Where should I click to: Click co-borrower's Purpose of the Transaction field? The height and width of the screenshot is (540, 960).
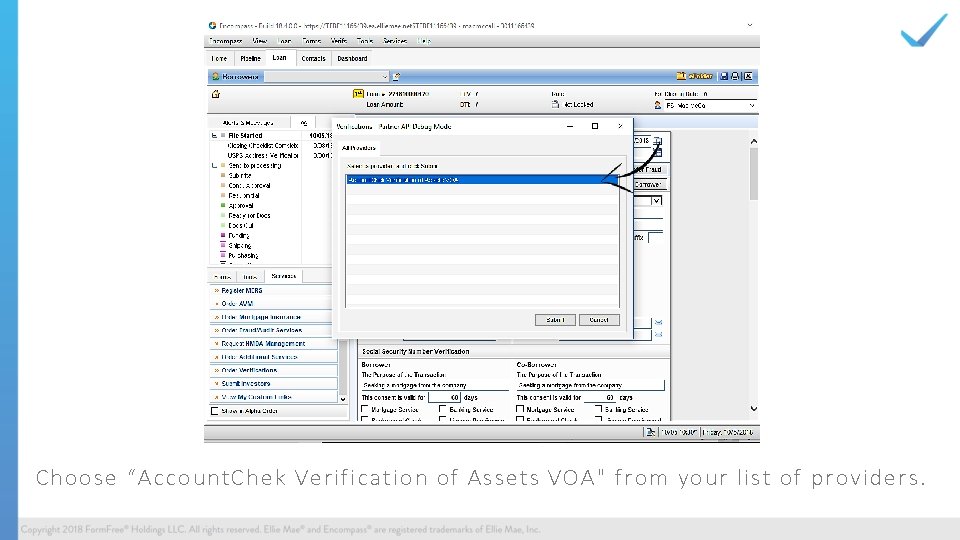(590, 385)
